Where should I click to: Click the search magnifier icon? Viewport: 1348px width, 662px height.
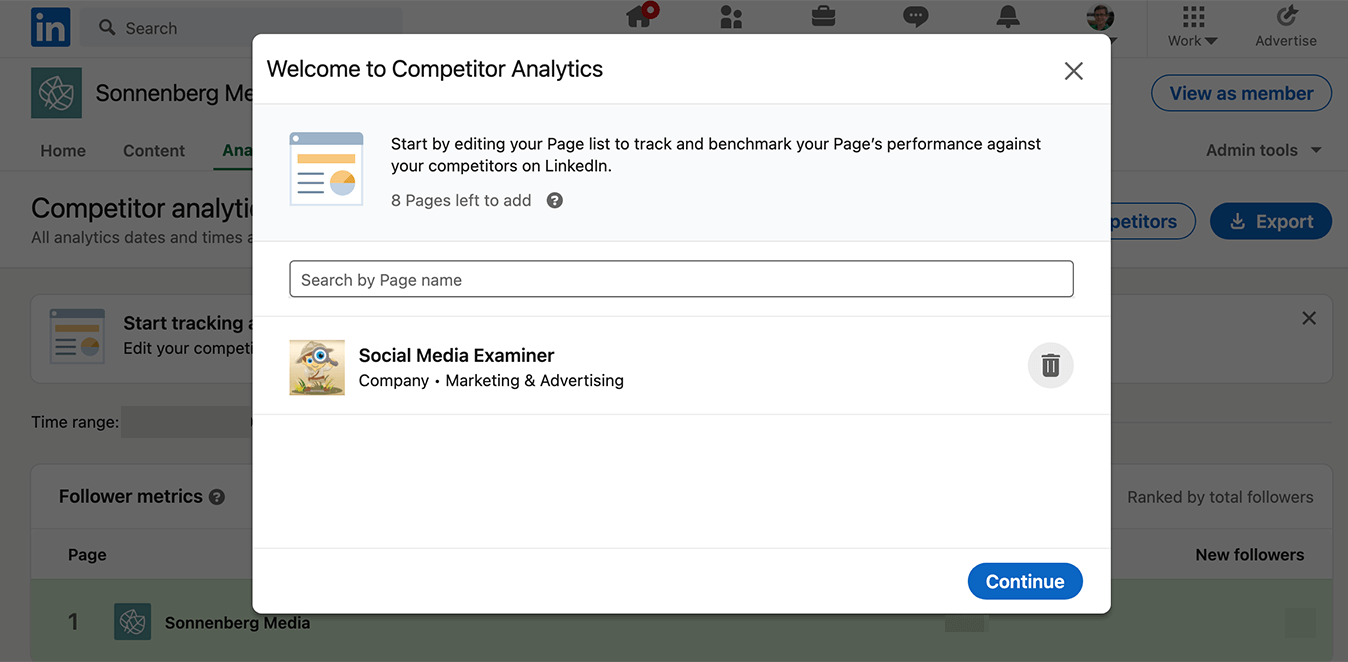(x=107, y=28)
